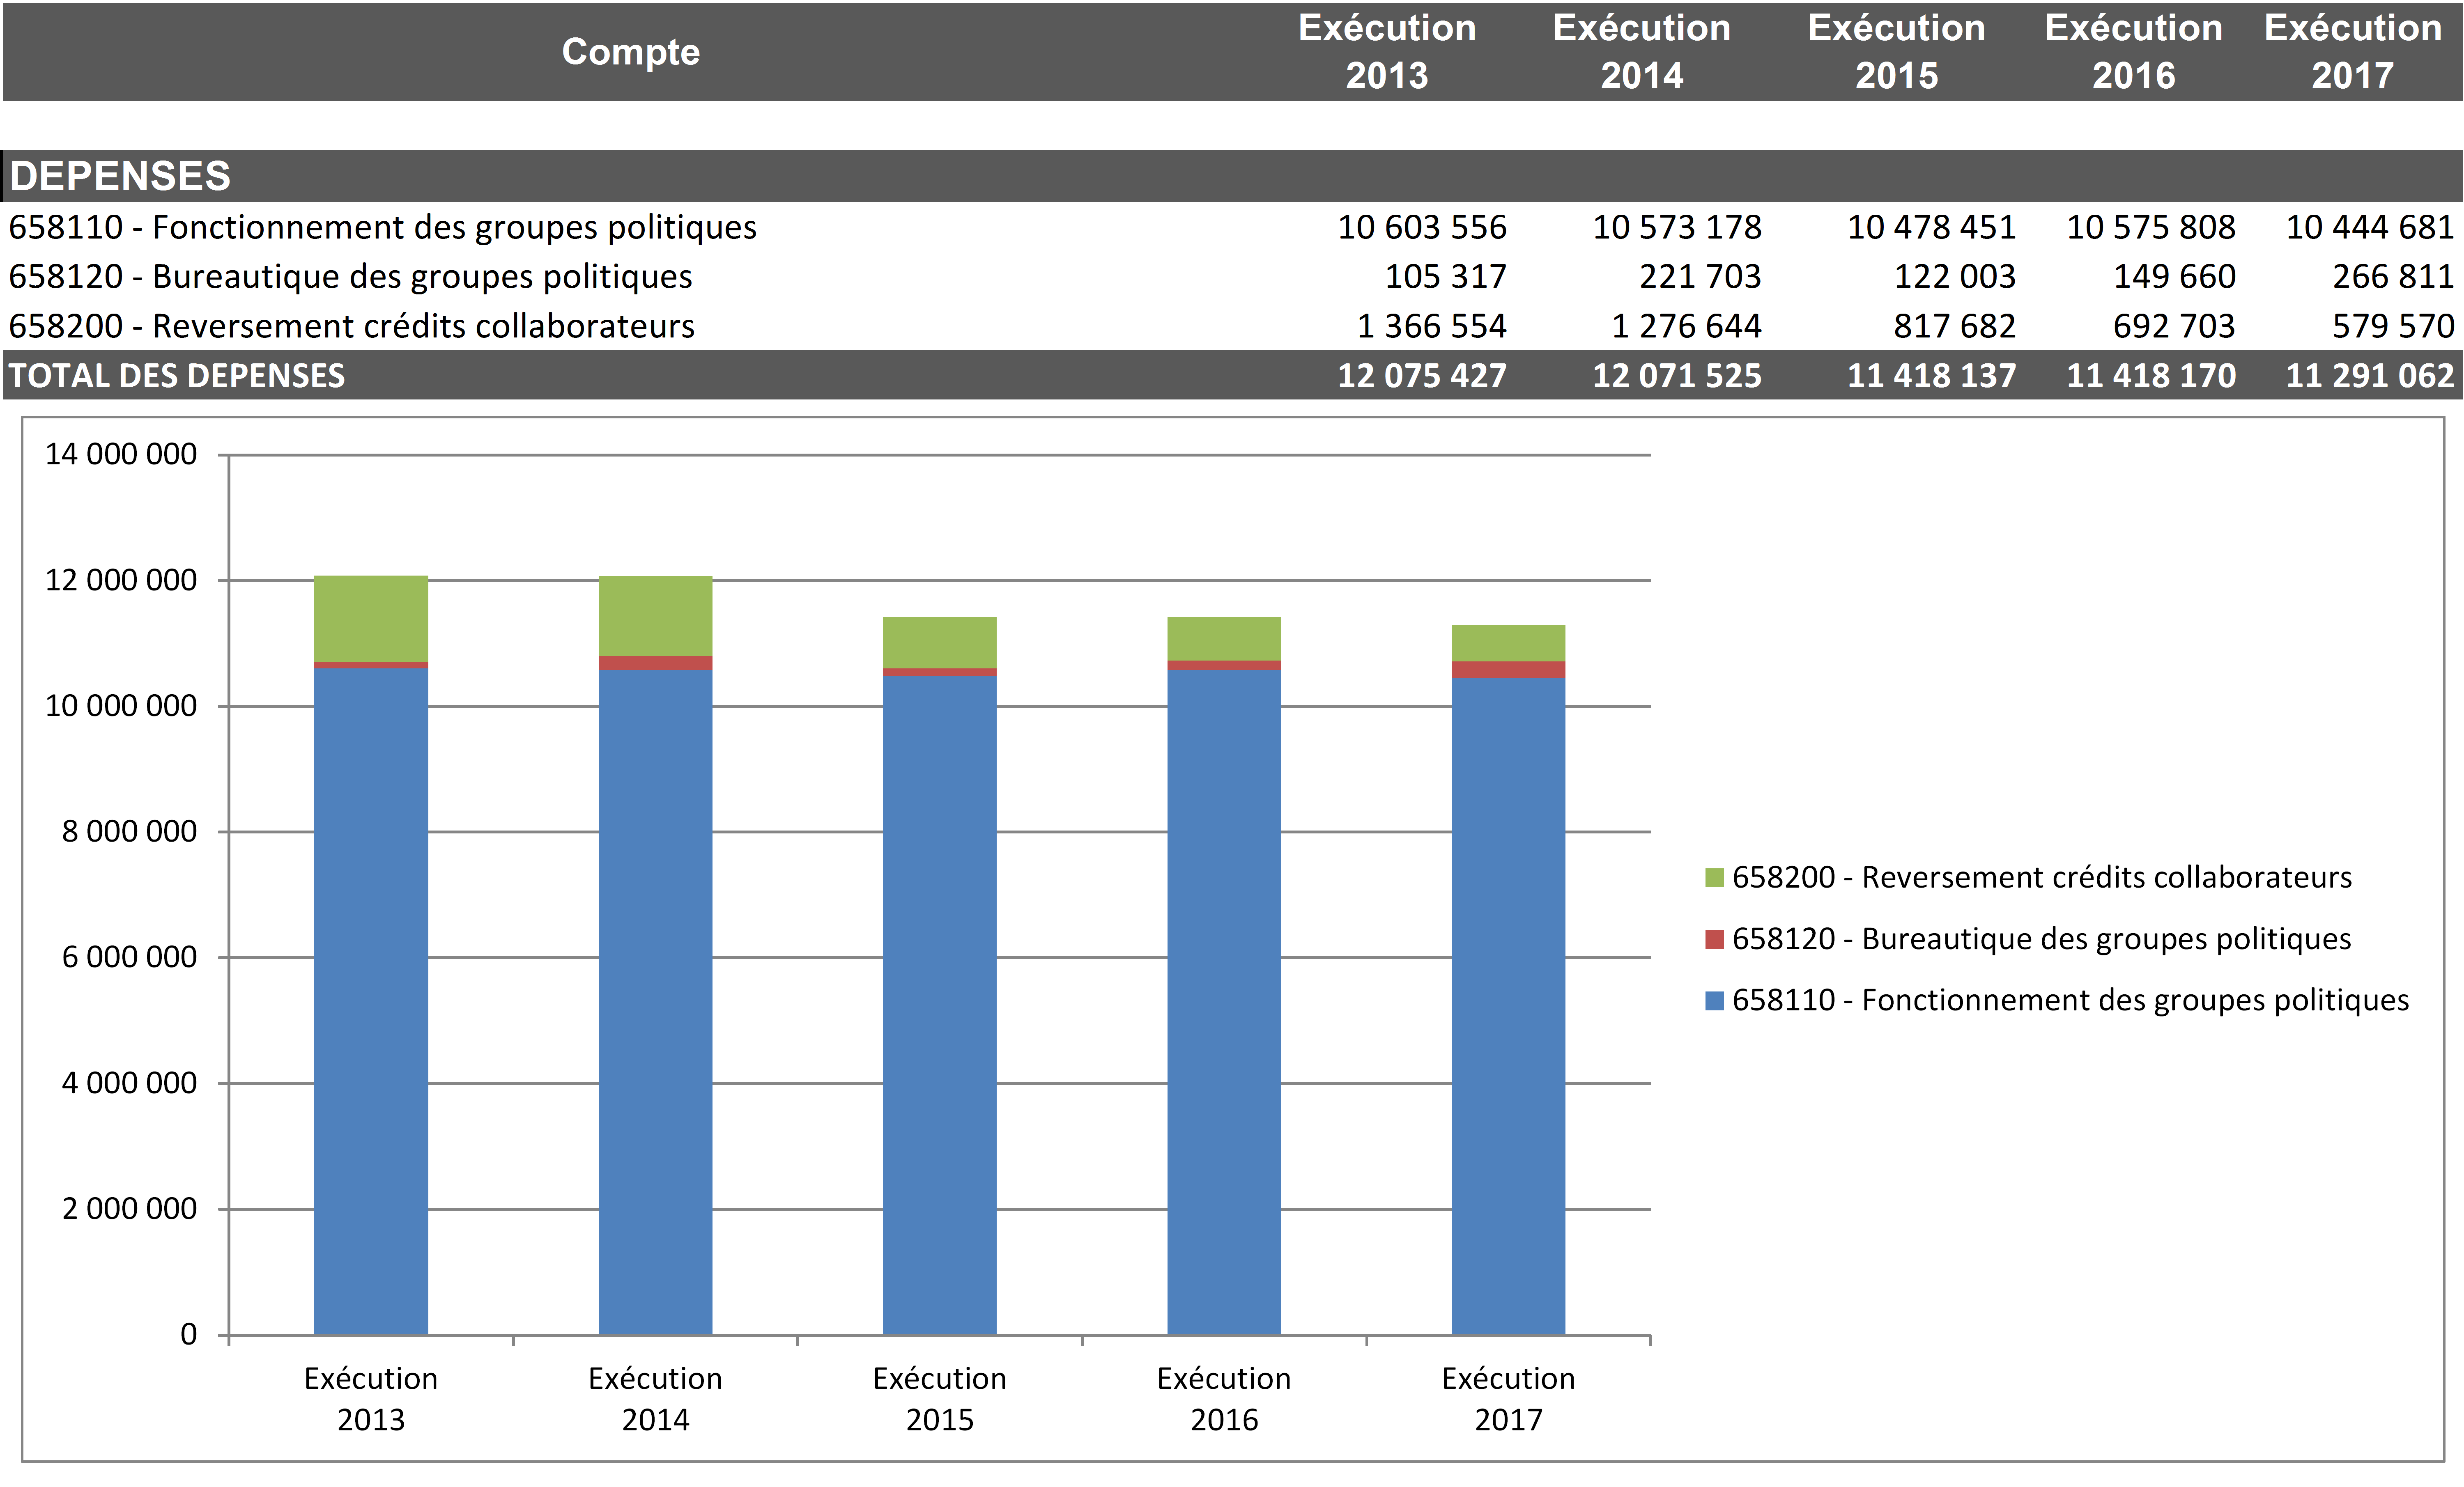Click the blue legend swatch for 658110
The image size is (2464, 1487).
[1714, 1001]
